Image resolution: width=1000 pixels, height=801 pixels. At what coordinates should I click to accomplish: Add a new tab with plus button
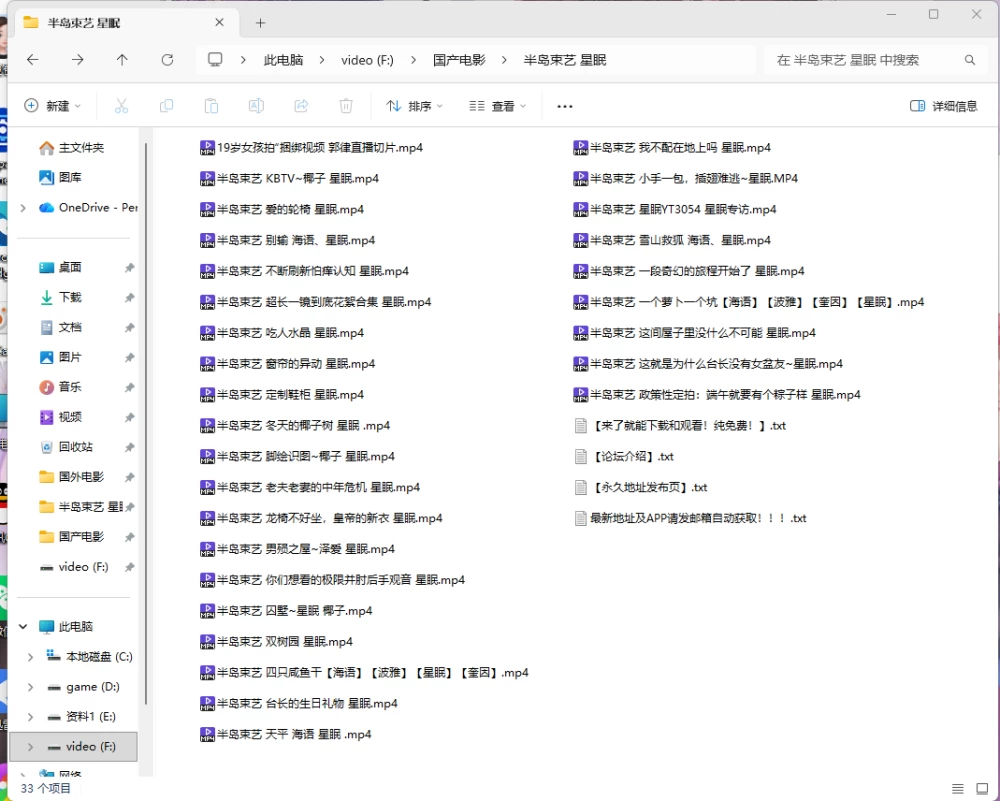(260, 23)
